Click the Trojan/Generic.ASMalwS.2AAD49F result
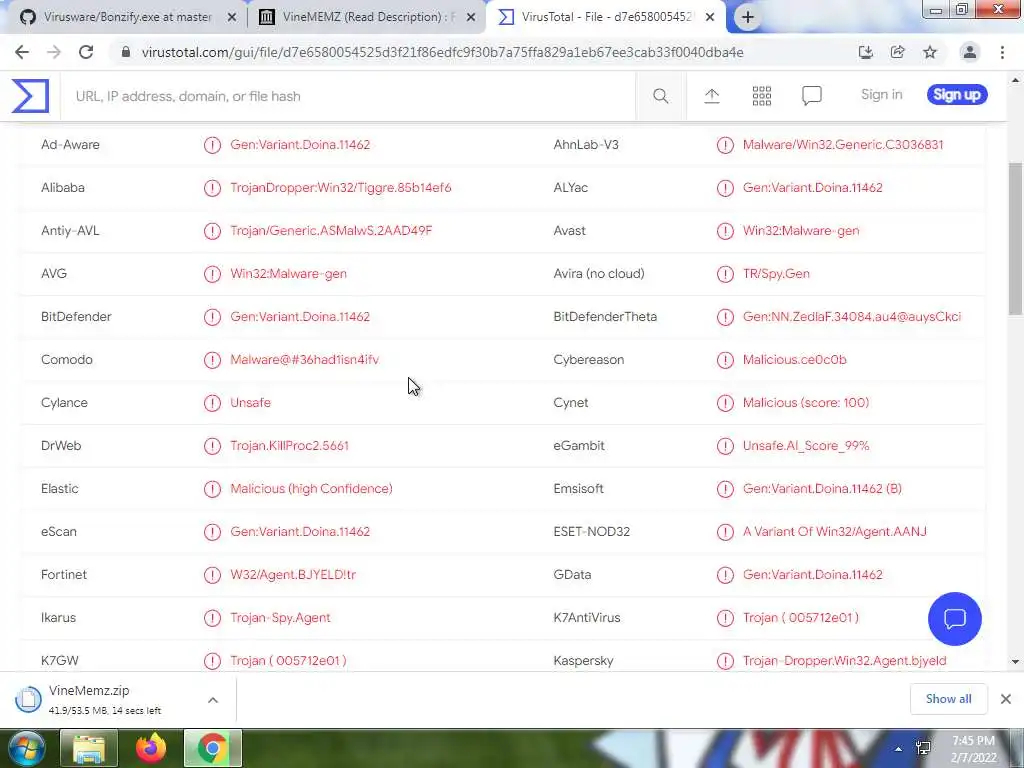Screen dimensions: 1024x768 coord(331,231)
